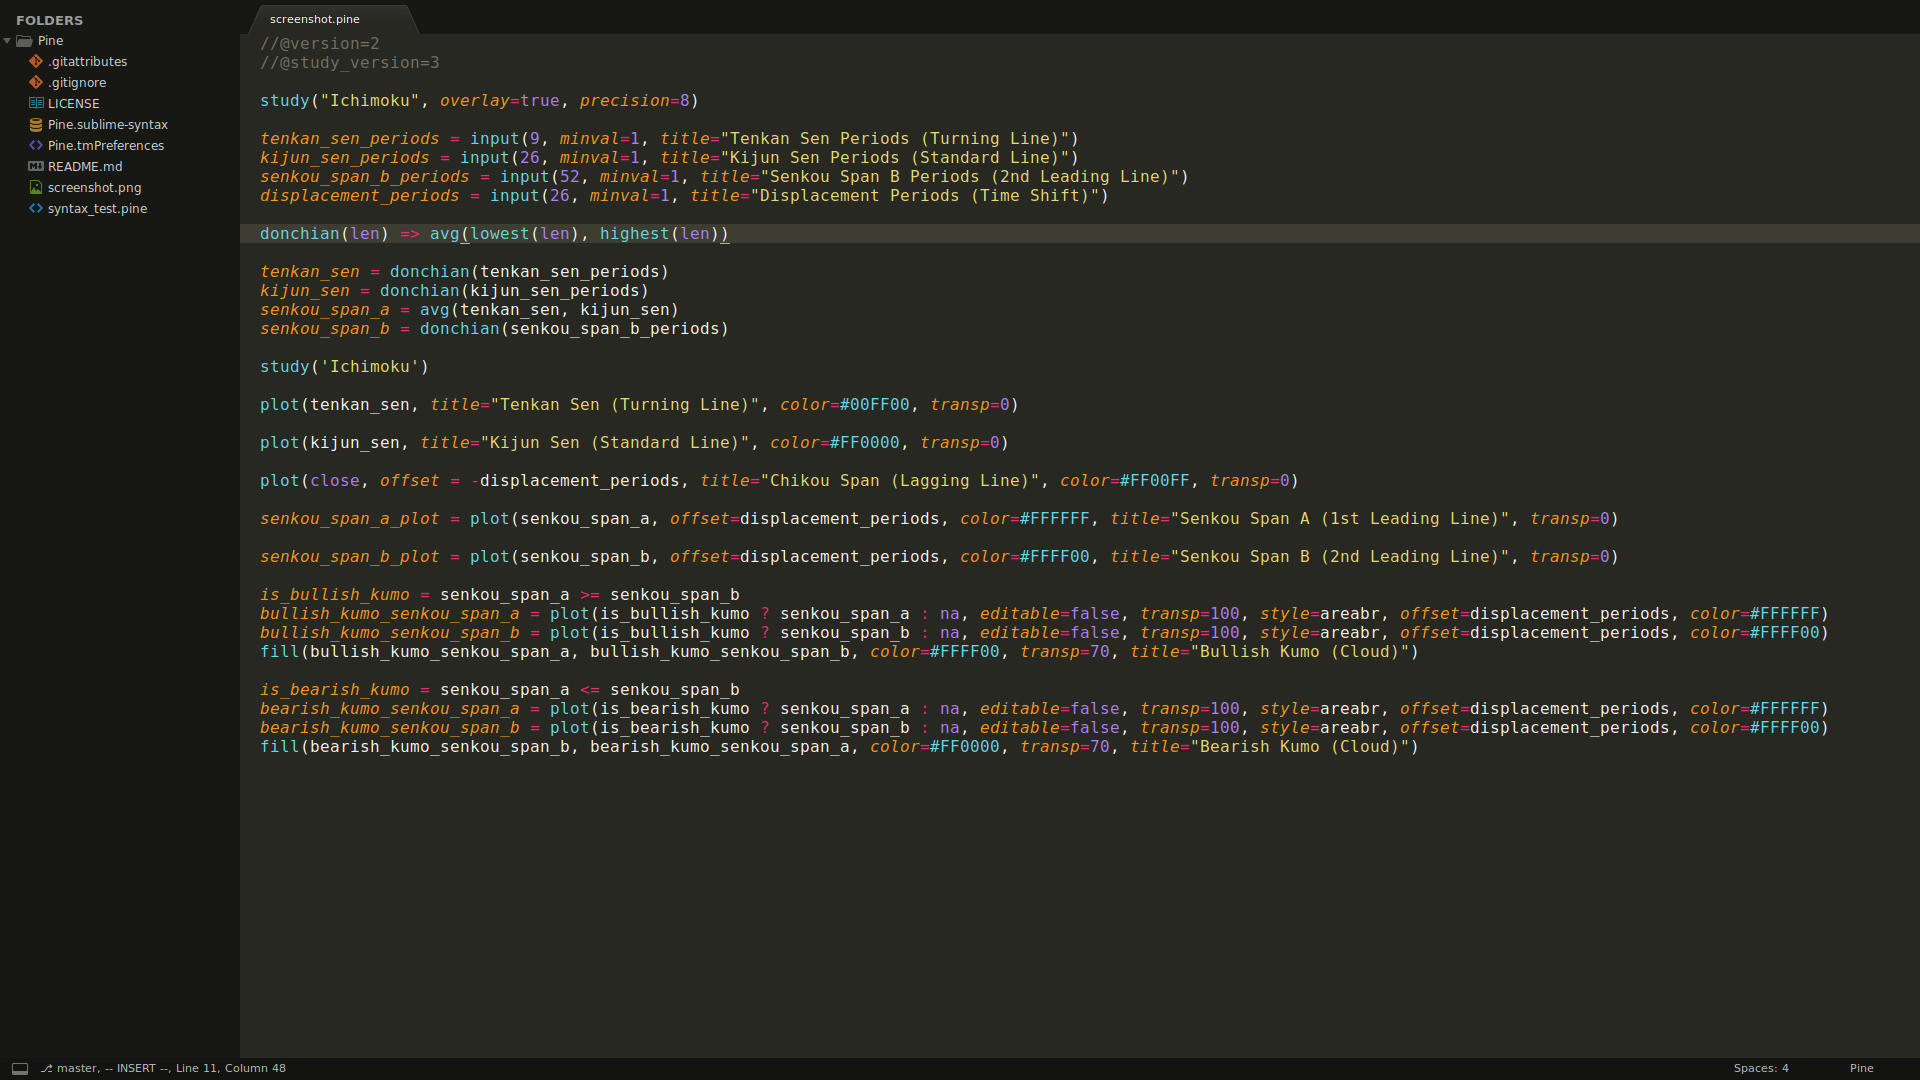Click the .gitattributes git file icon
Screen dimensions: 1920x1080
click(36, 61)
